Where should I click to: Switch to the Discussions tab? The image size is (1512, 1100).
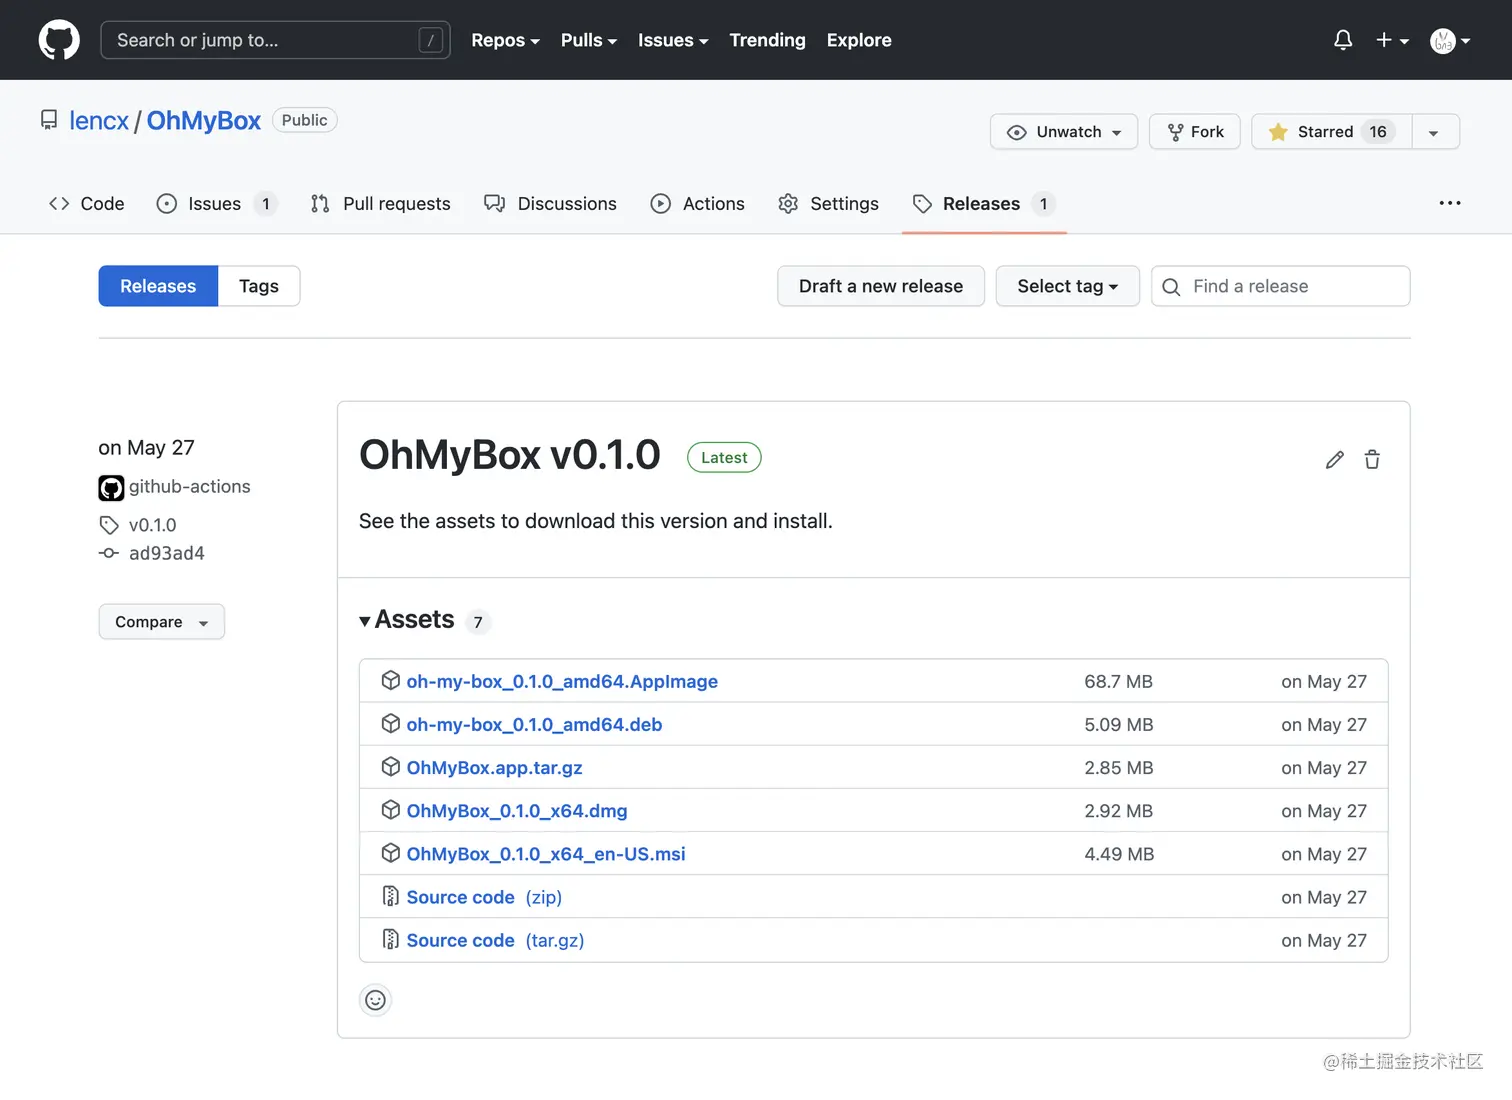[550, 204]
